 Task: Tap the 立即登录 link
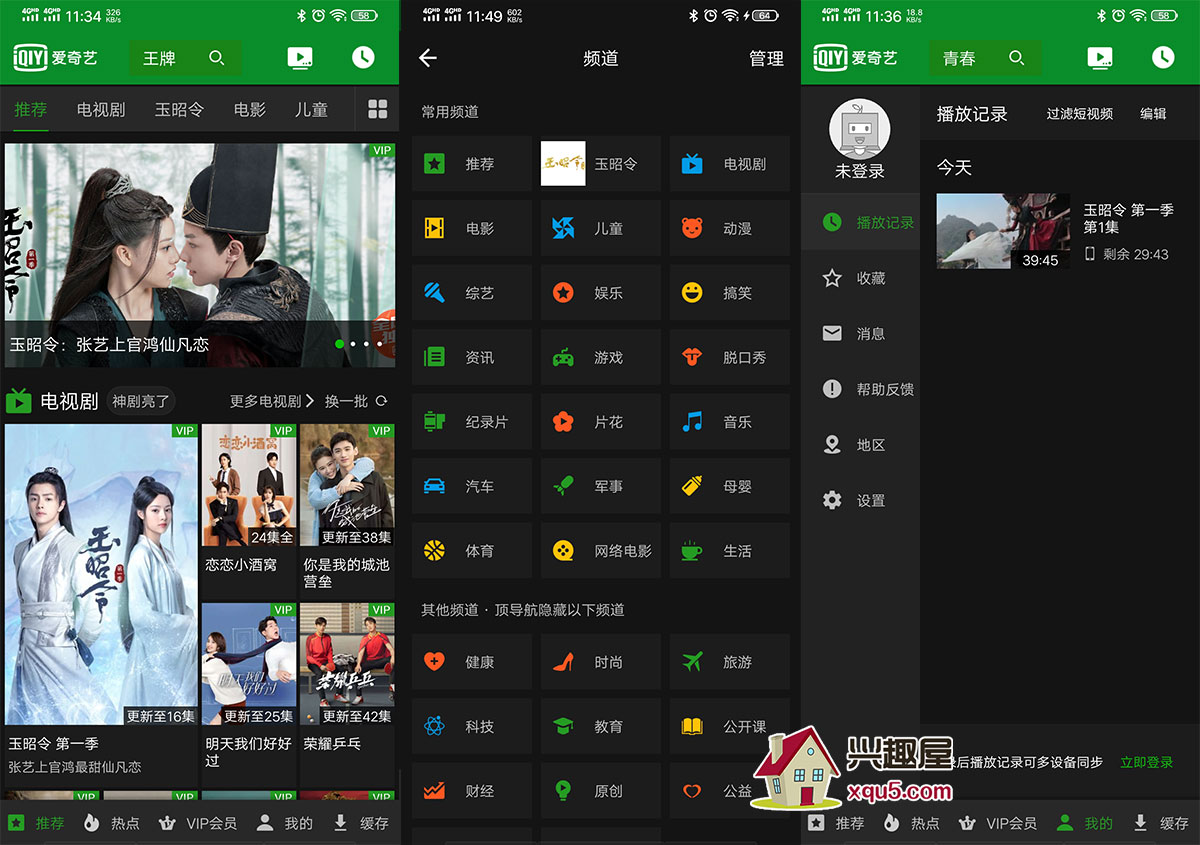click(x=1147, y=762)
